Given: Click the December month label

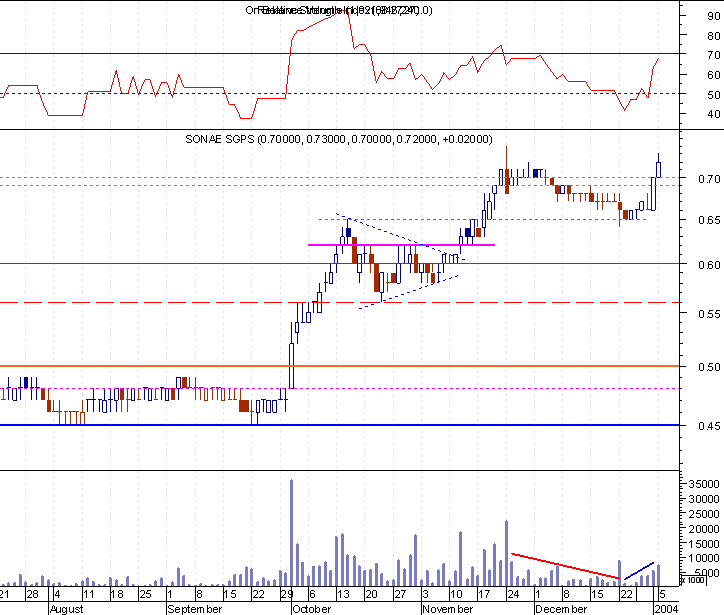Looking at the screenshot, I should tap(561, 609).
